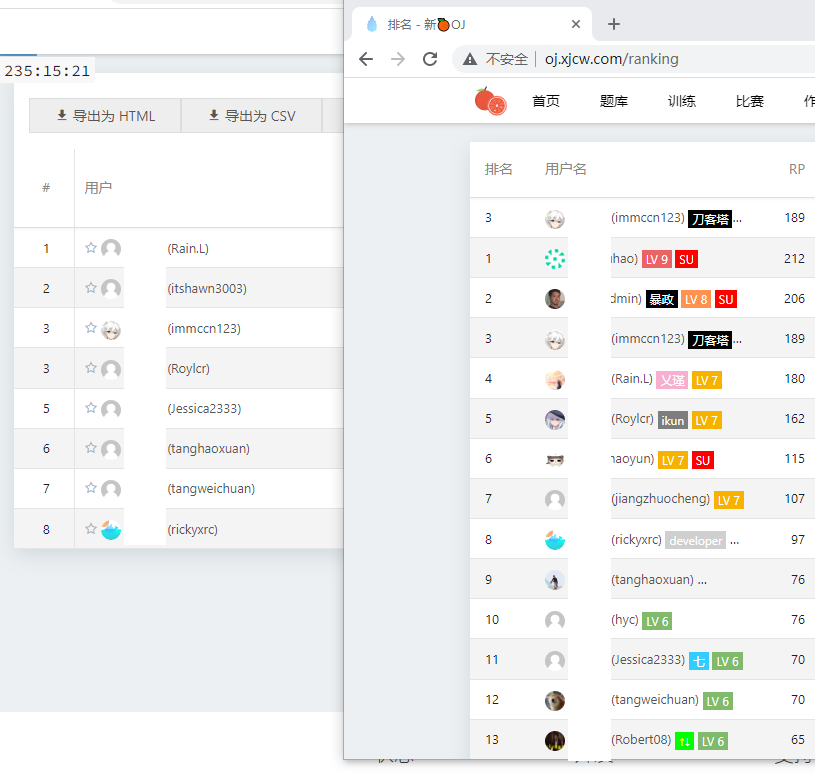Export the table via the 导出为 CSV button

[251, 116]
